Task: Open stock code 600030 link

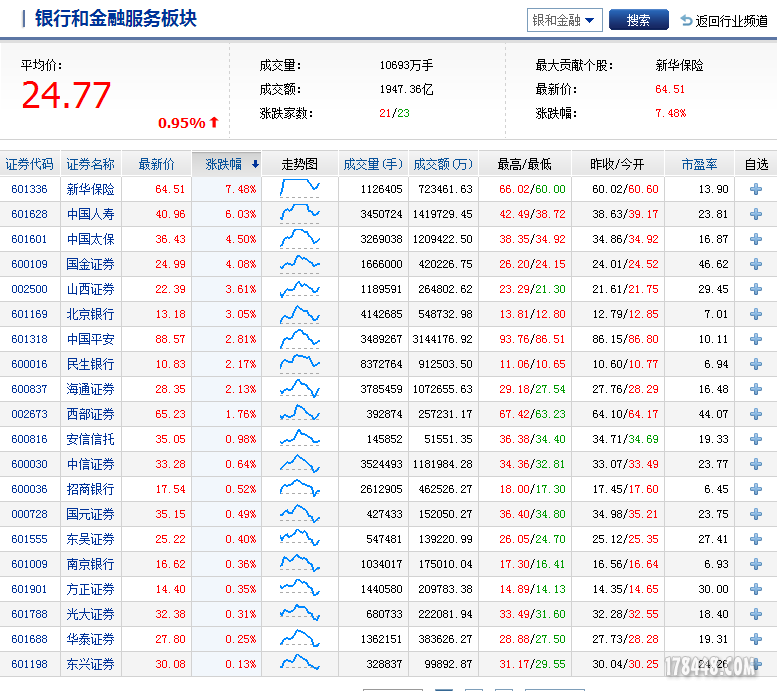Action: pos(29,464)
